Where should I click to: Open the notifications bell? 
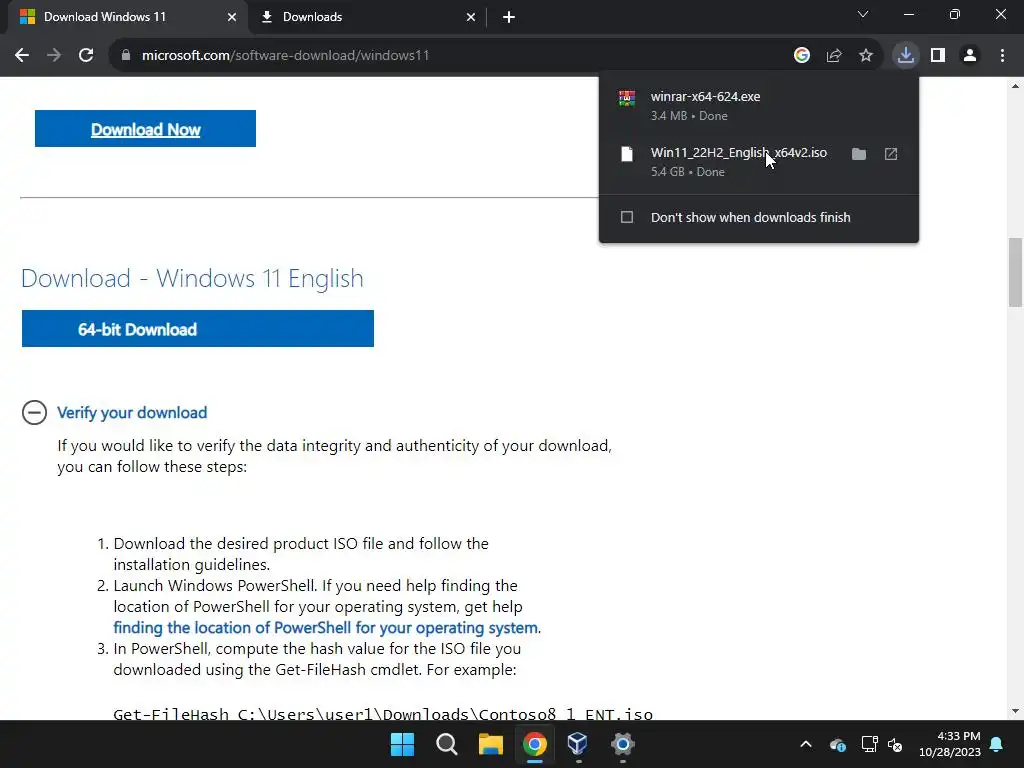point(997,744)
